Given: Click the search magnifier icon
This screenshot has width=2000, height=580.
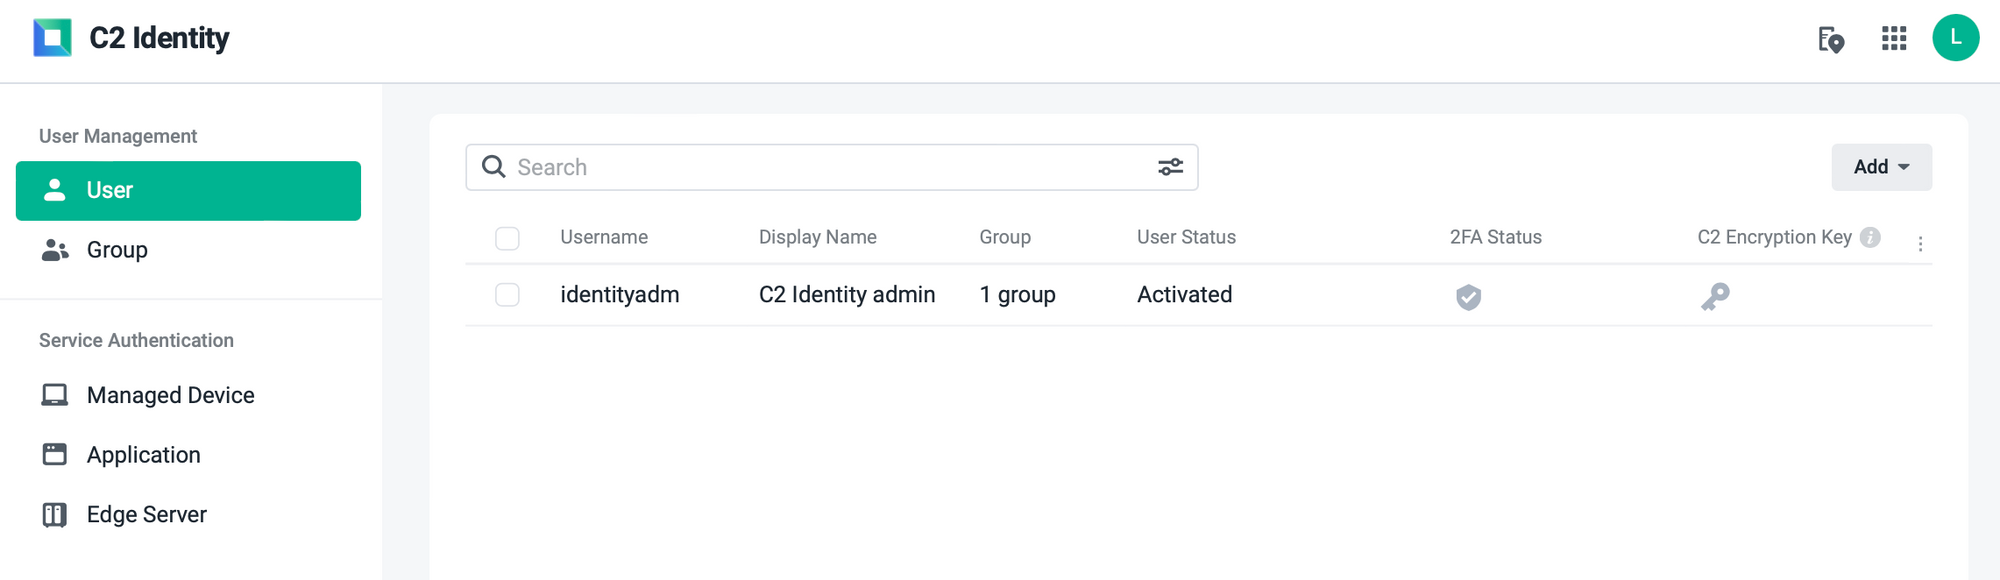Looking at the screenshot, I should pos(494,167).
